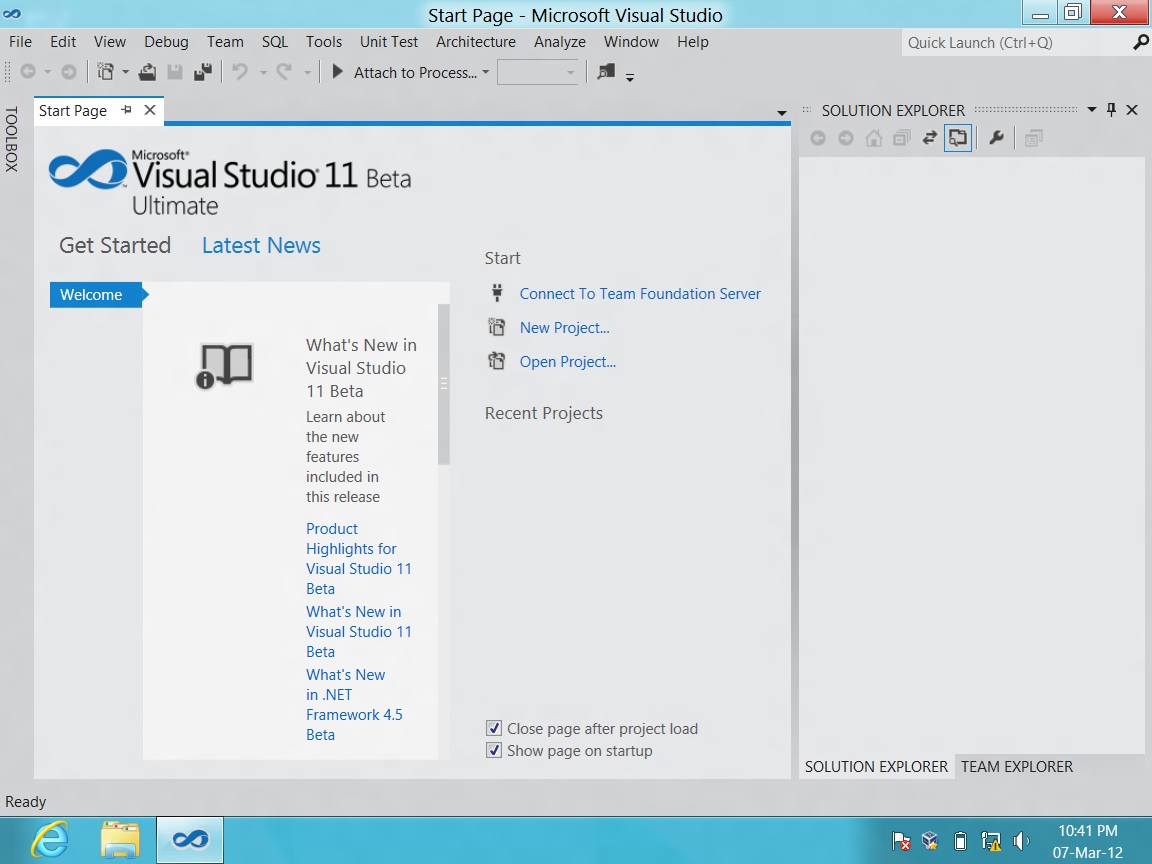Open the Redo history dropdown arrow
Image resolution: width=1152 pixels, height=864 pixels.
pos(307,72)
